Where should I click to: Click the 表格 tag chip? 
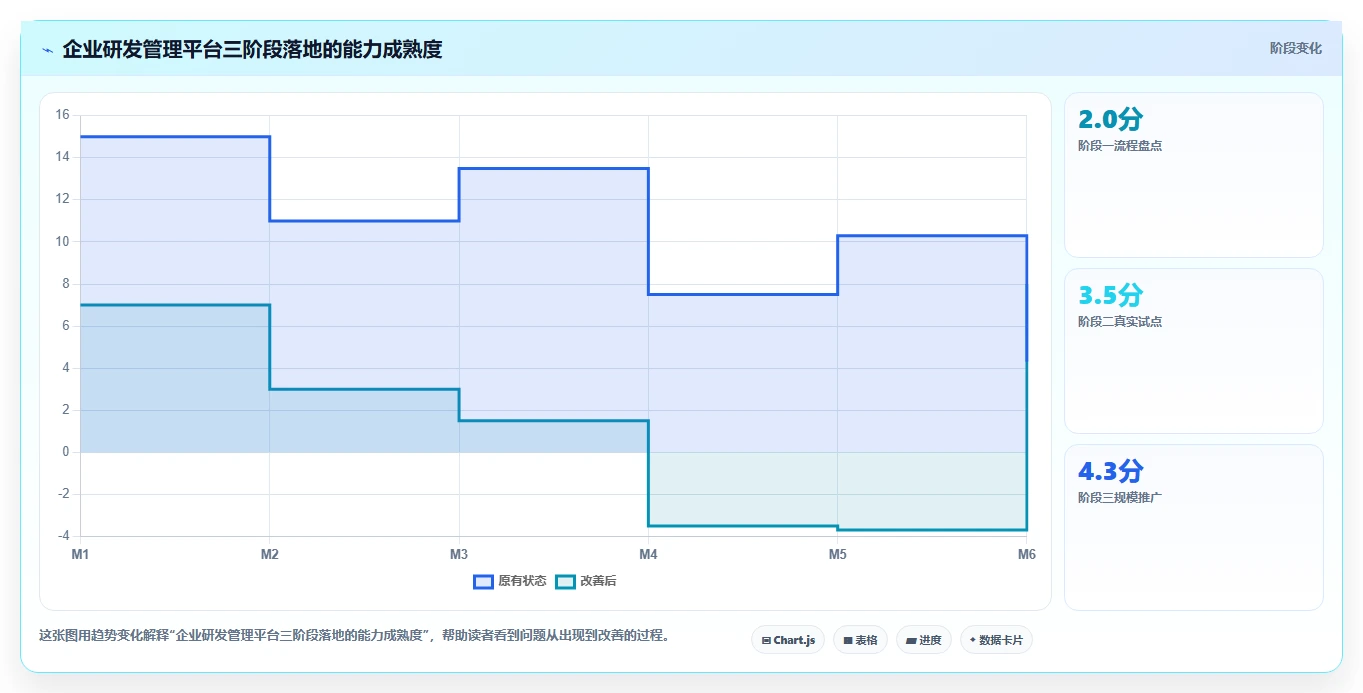[x=860, y=640]
